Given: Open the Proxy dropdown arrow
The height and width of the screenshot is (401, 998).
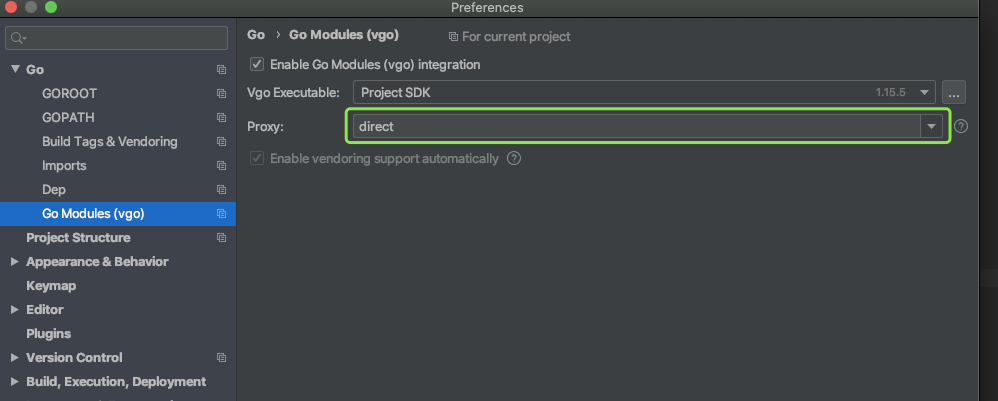Looking at the screenshot, I should pyautogui.click(x=931, y=126).
